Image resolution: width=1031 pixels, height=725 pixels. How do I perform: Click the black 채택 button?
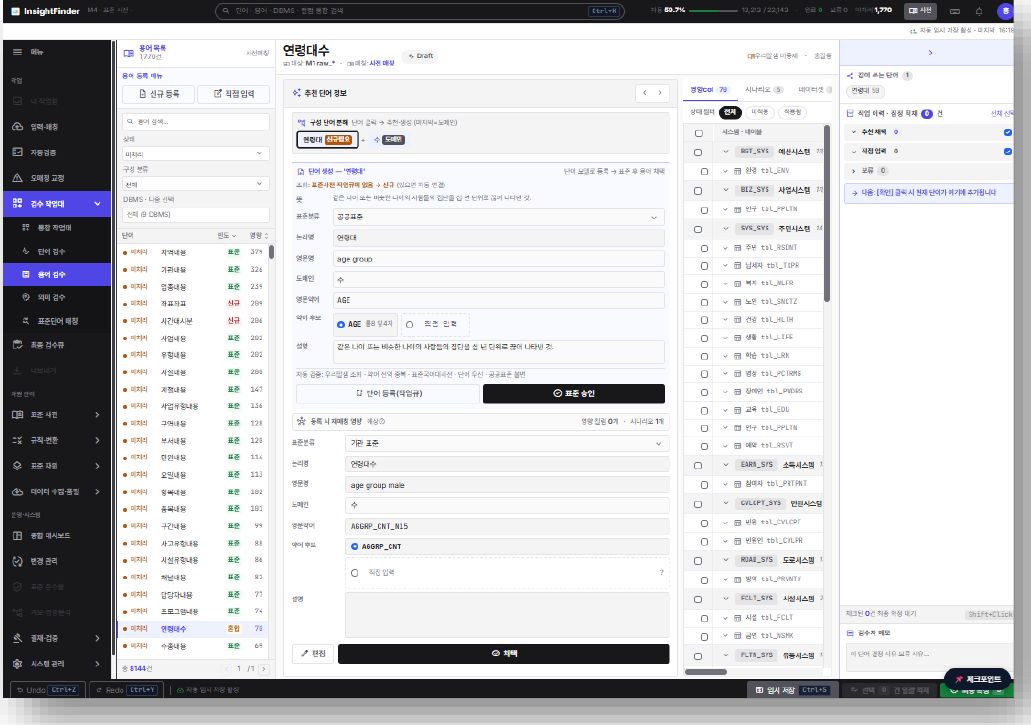[504, 653]
